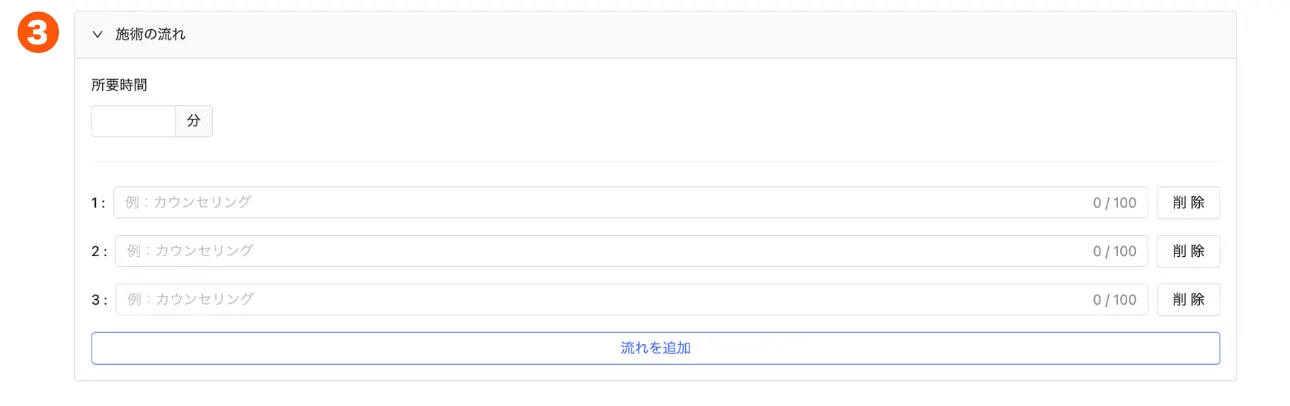Focus the flow step 1 input field

click(600, 202)
